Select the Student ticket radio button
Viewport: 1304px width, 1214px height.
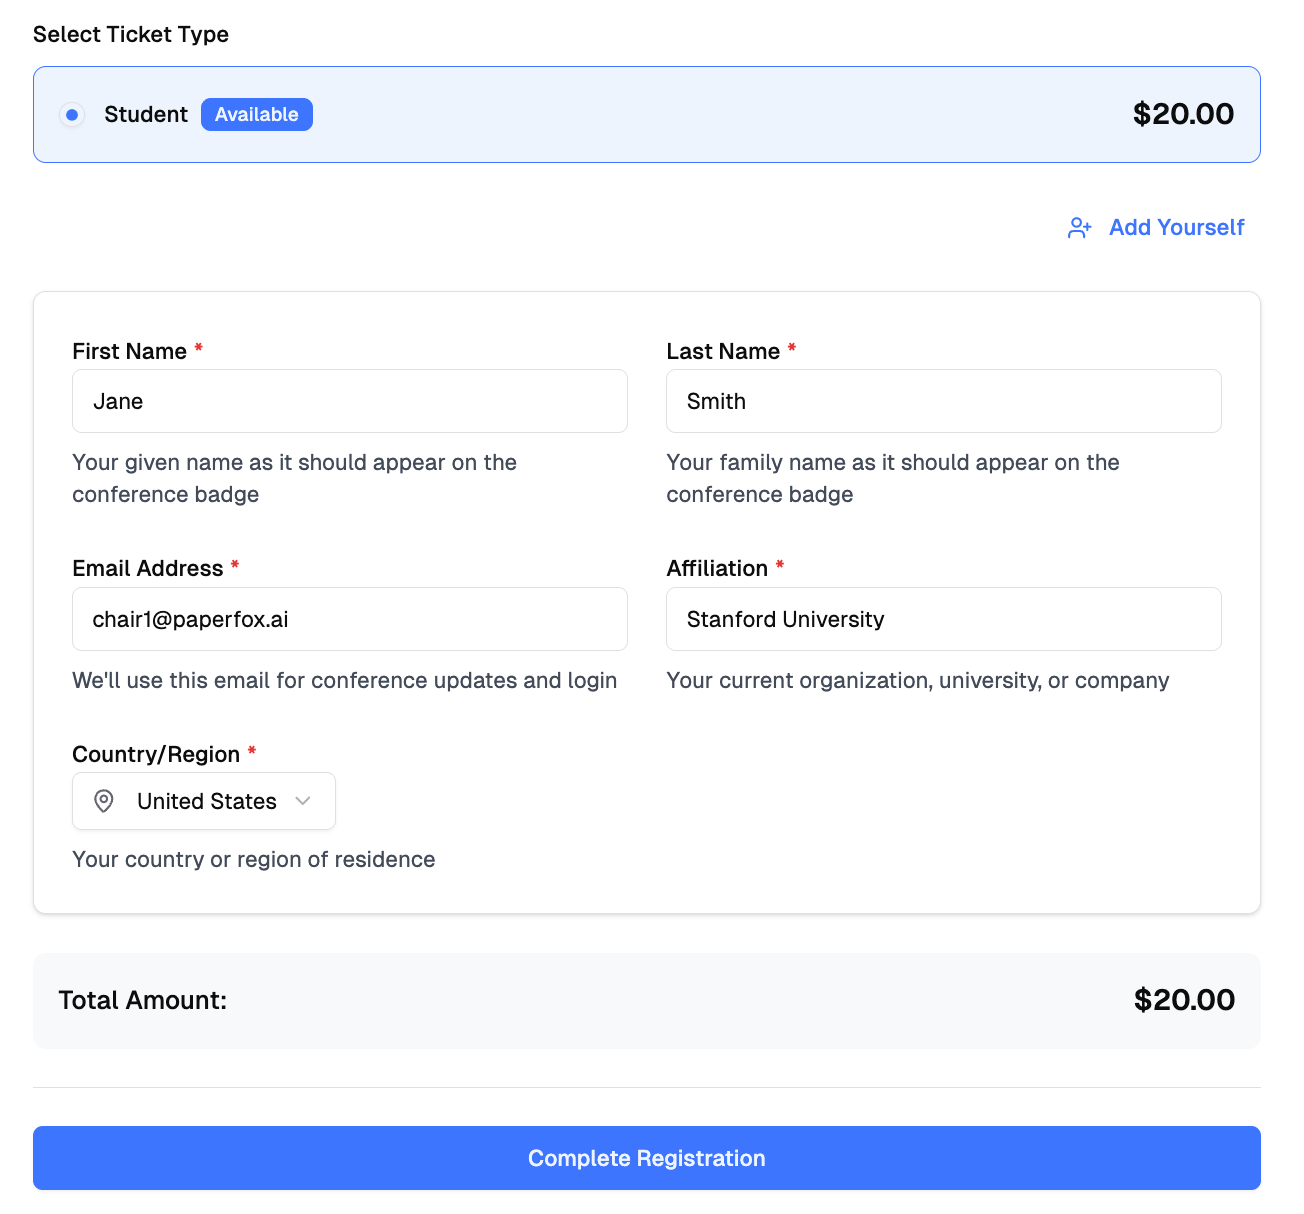pos(72,115)
